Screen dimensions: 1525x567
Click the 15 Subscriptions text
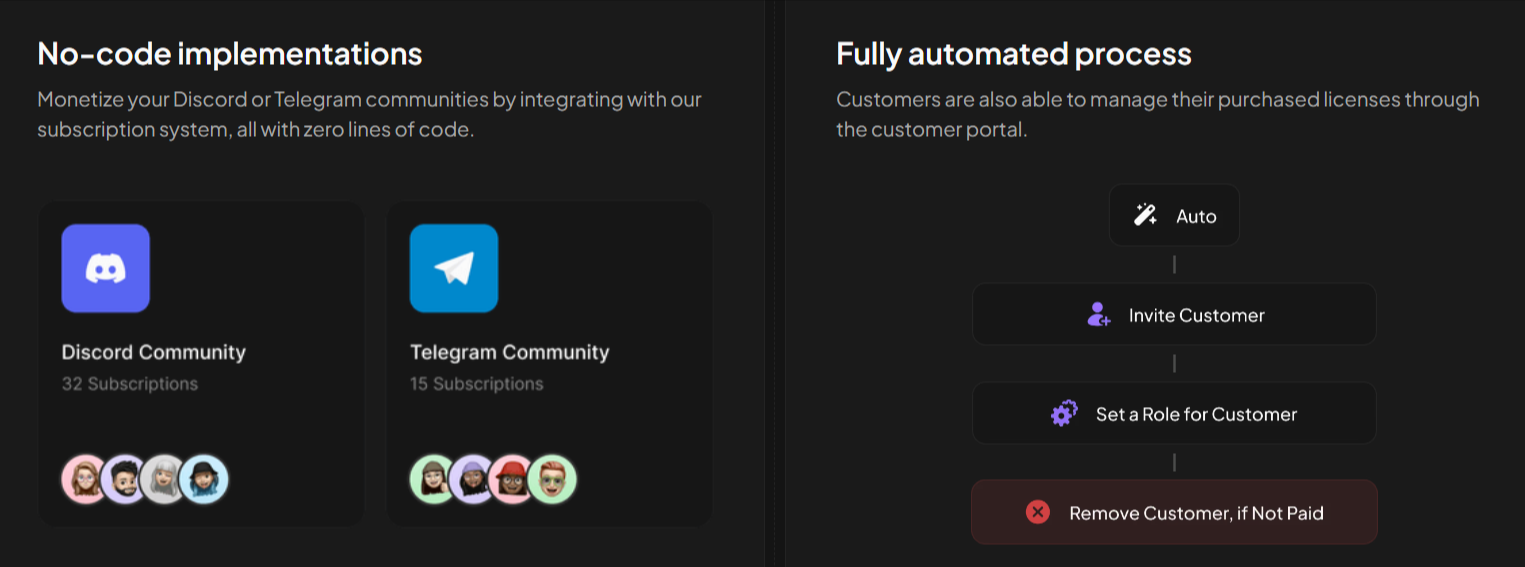[x=477, y=384]
